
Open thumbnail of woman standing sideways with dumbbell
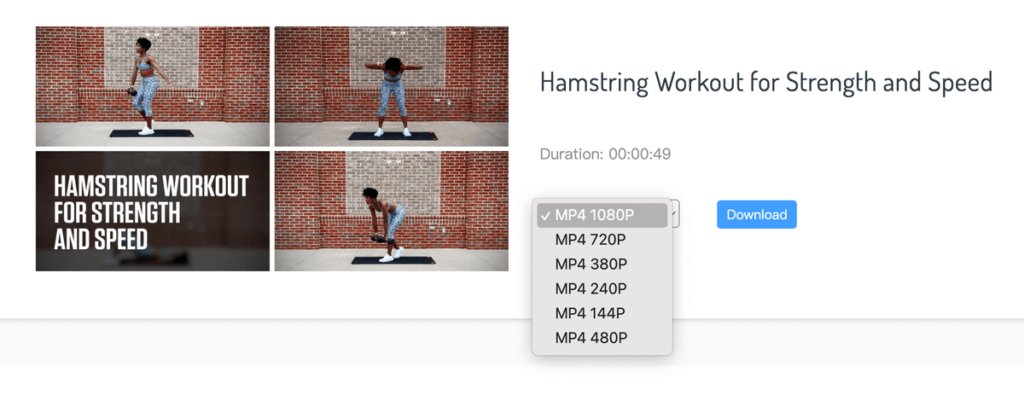152,86
